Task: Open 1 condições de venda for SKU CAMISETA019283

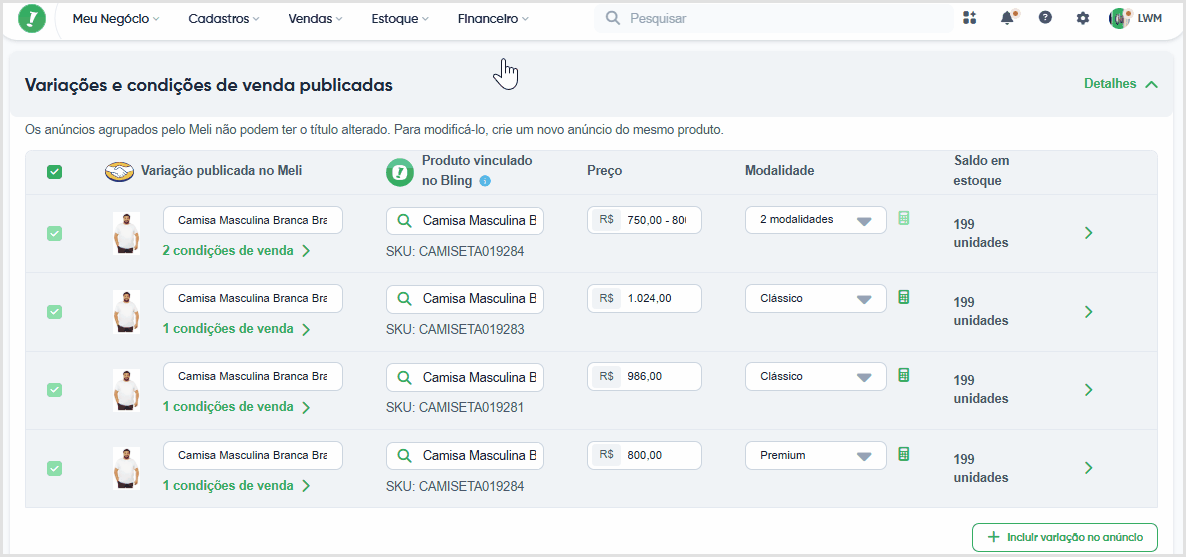Action: tap(236, 329)
